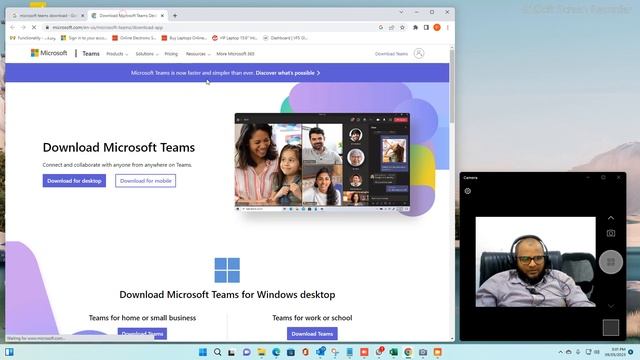
Task: Open Chrome side panel icon
Action: 426,27
